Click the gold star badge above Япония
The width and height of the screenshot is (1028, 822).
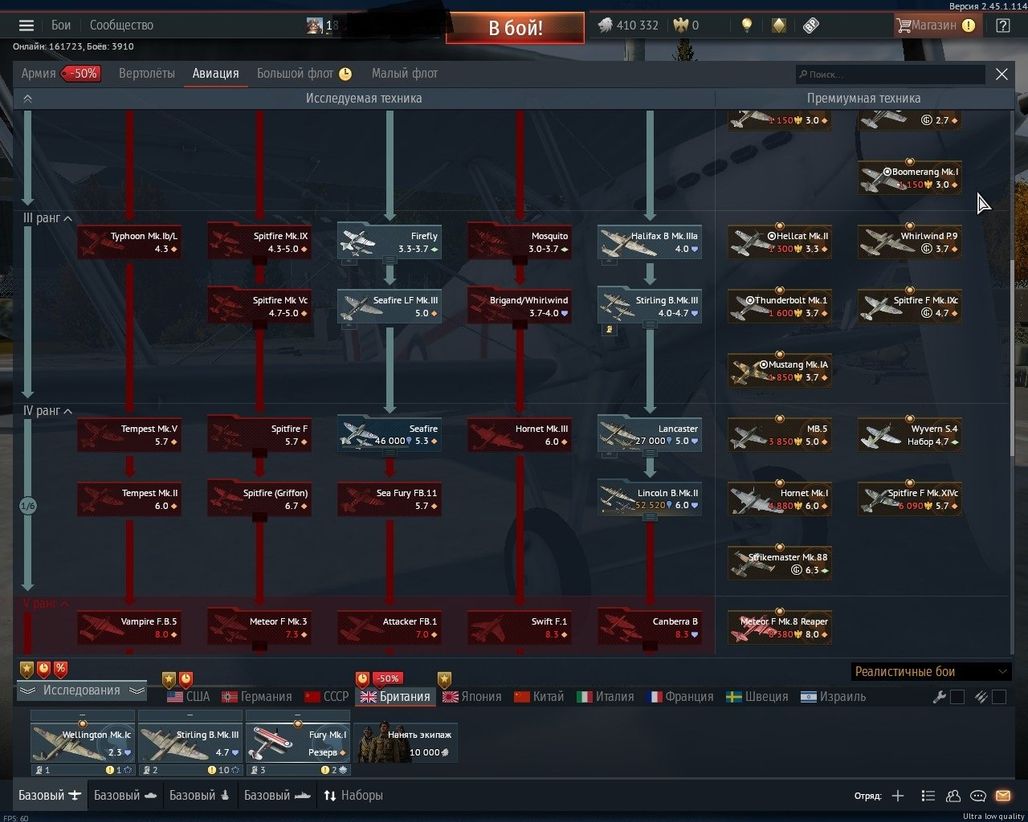(x=445, y=678)
